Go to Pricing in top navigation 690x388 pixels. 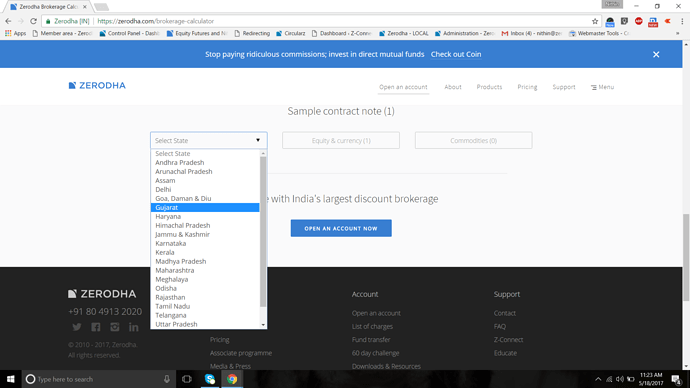pos(527,87)
